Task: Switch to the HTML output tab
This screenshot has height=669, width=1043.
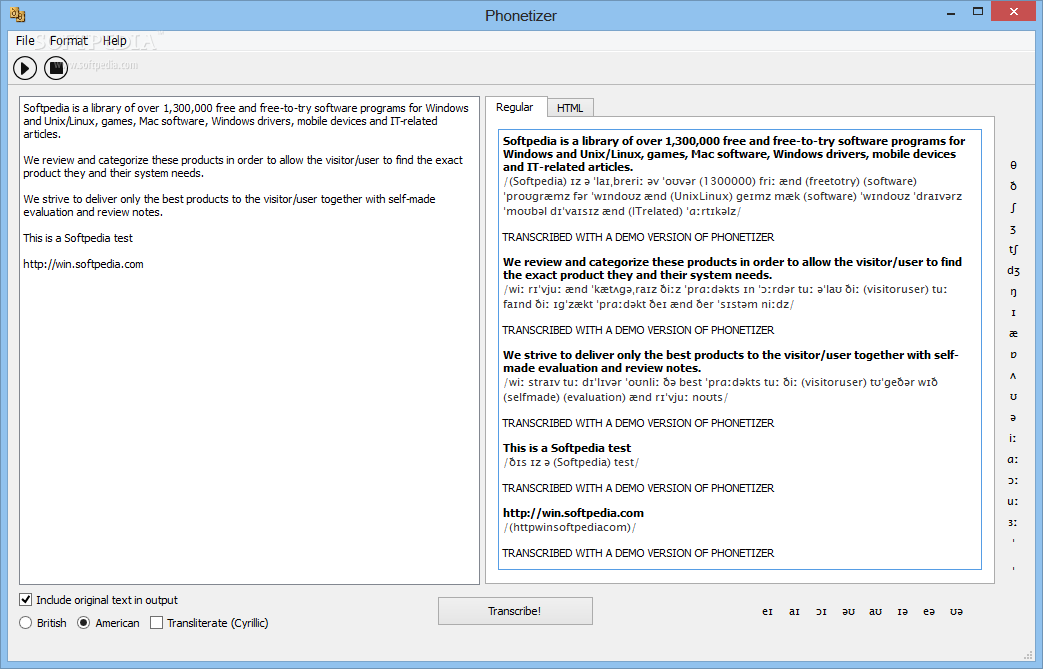Action: coord(570,108)
